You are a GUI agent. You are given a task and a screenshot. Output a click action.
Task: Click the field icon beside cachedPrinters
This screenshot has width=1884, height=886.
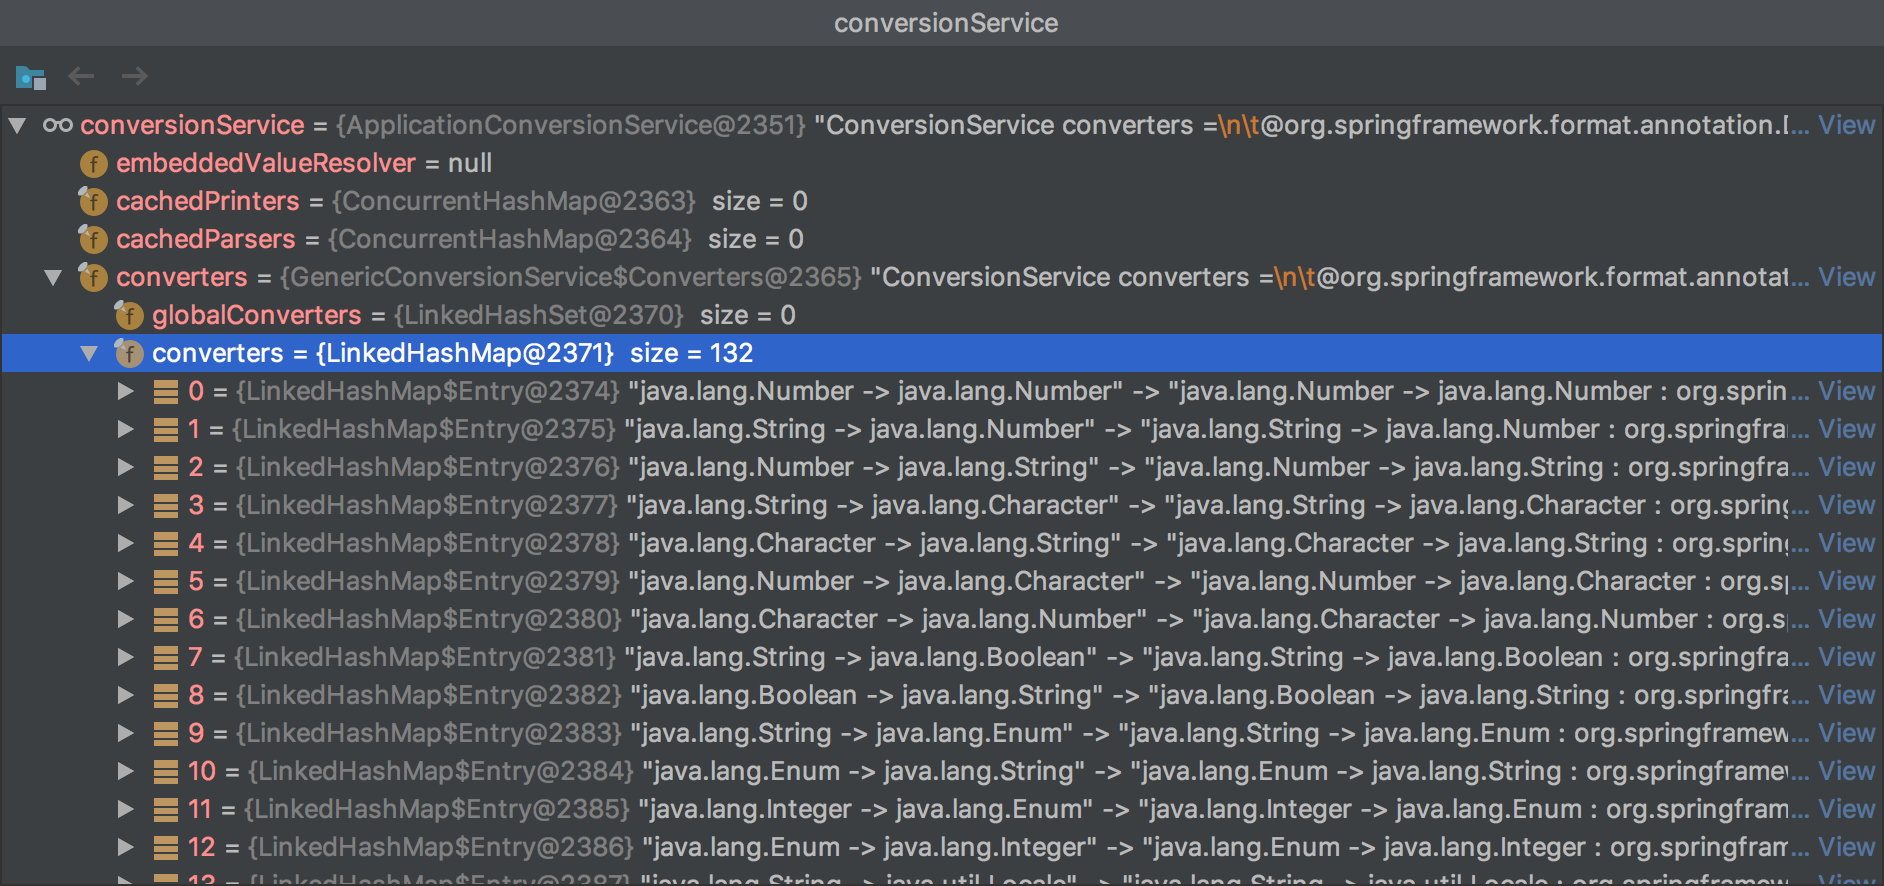pyautogui.click(x=93, y=202)
